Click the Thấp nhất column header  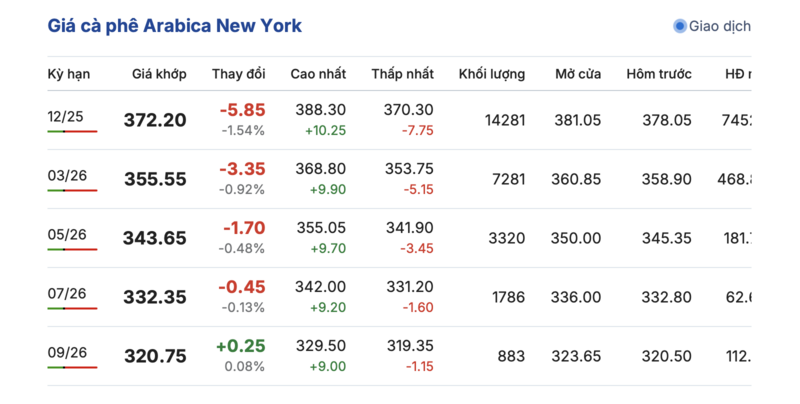(x=402, y=75)
